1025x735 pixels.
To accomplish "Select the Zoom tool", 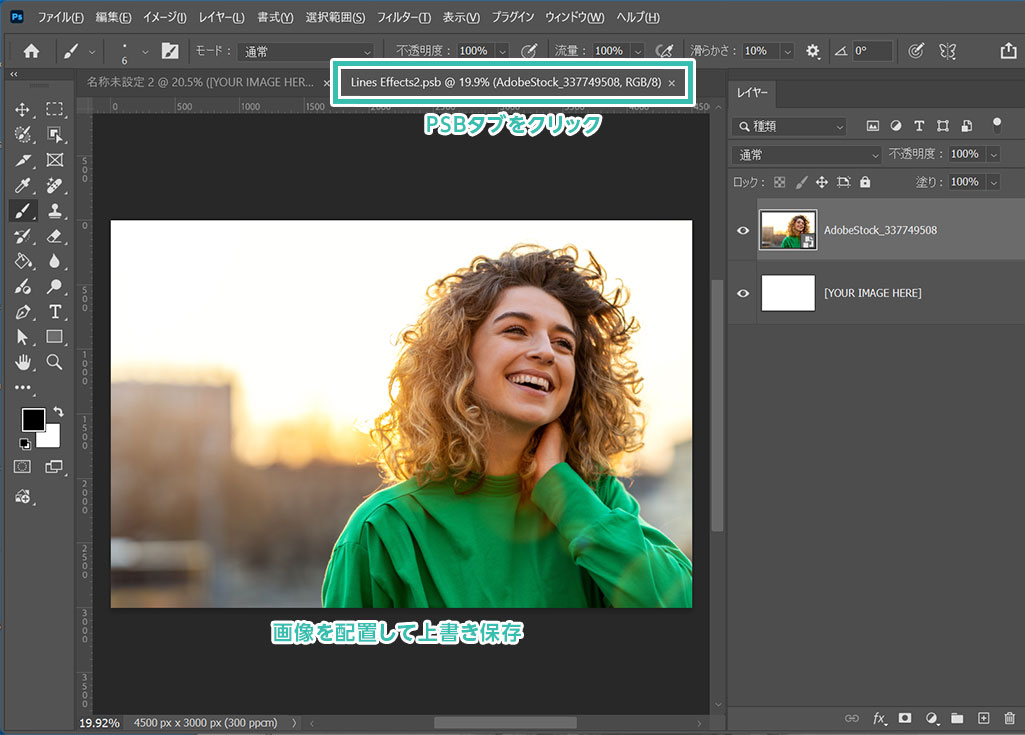I will (x=55, y=362).
